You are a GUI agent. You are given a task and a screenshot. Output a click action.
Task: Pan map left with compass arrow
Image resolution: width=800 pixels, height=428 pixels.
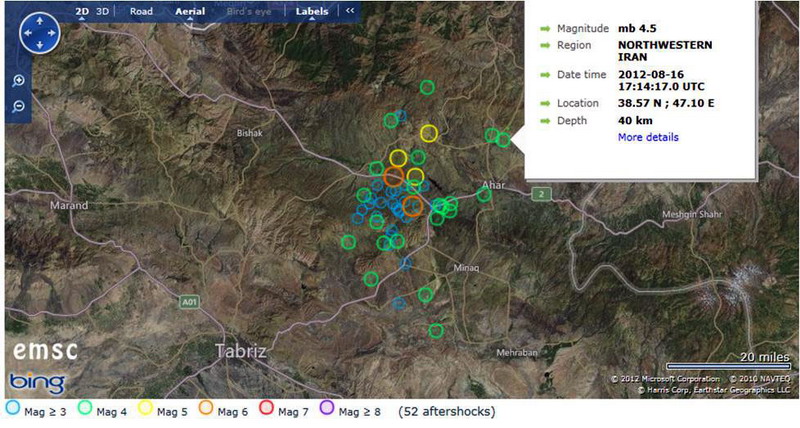(x=27, y=31)
